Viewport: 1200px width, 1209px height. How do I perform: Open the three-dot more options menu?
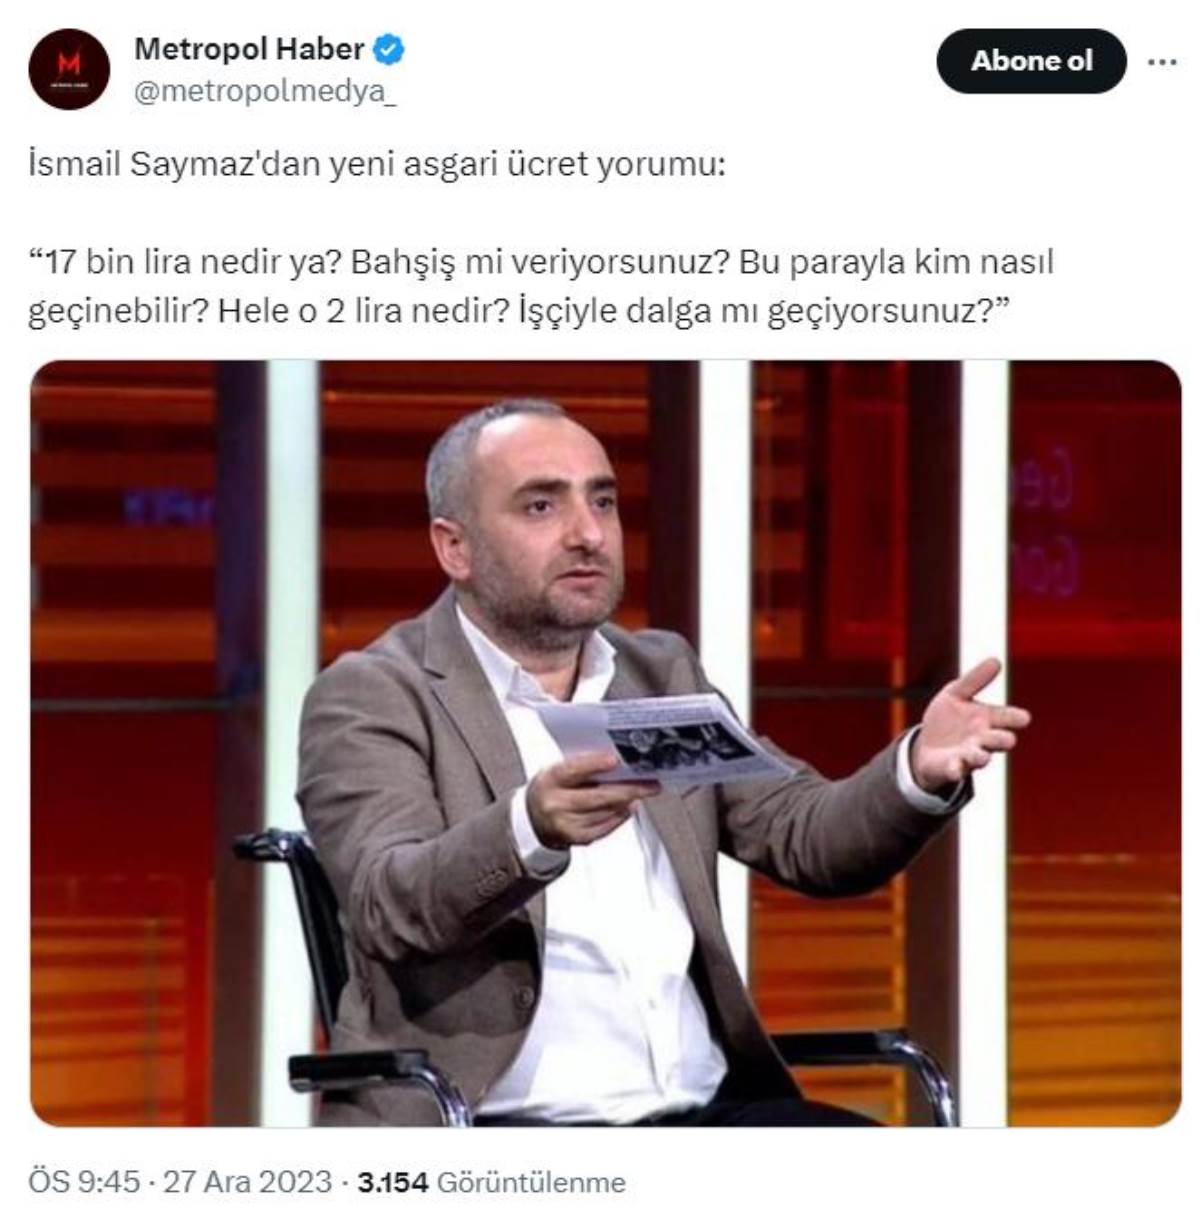[1161, 61]
